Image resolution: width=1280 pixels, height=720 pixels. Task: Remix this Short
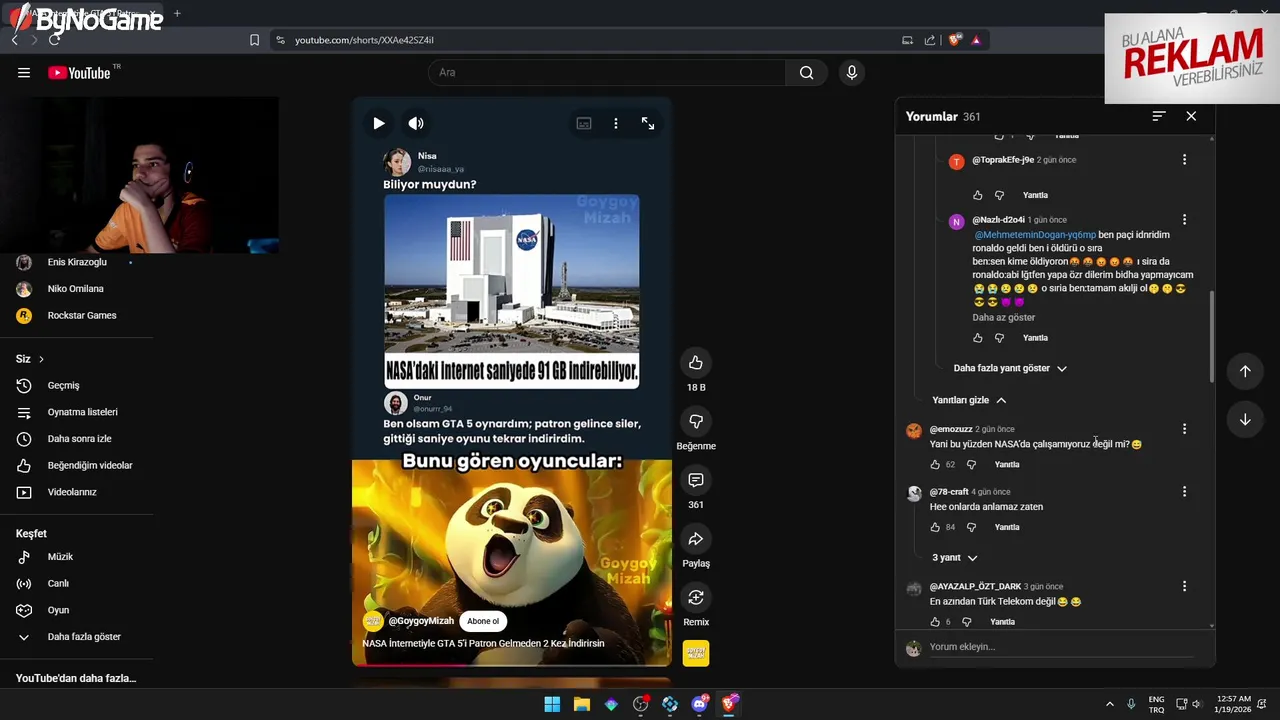coord(696,597)
